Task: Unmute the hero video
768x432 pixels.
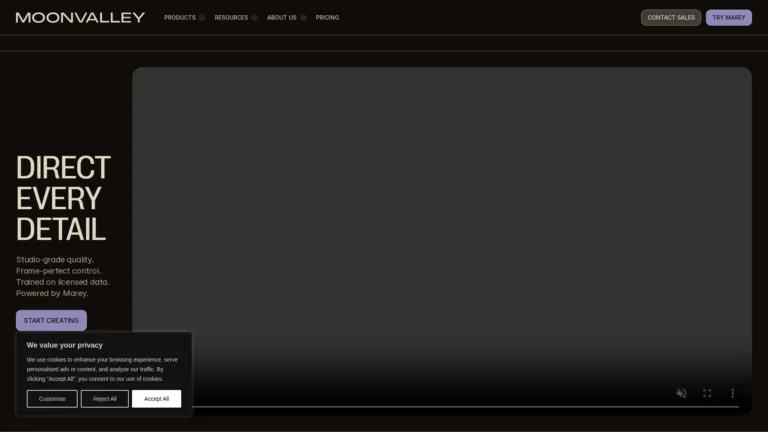Action: pos(681,393)
